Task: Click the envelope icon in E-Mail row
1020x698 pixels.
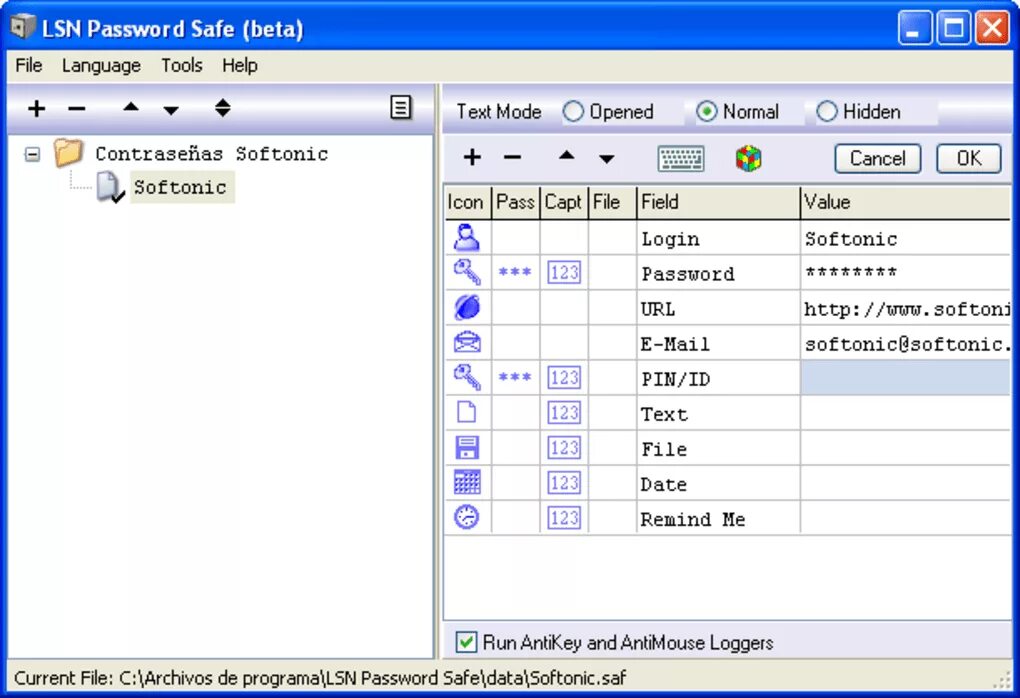Action: (467, 342)
